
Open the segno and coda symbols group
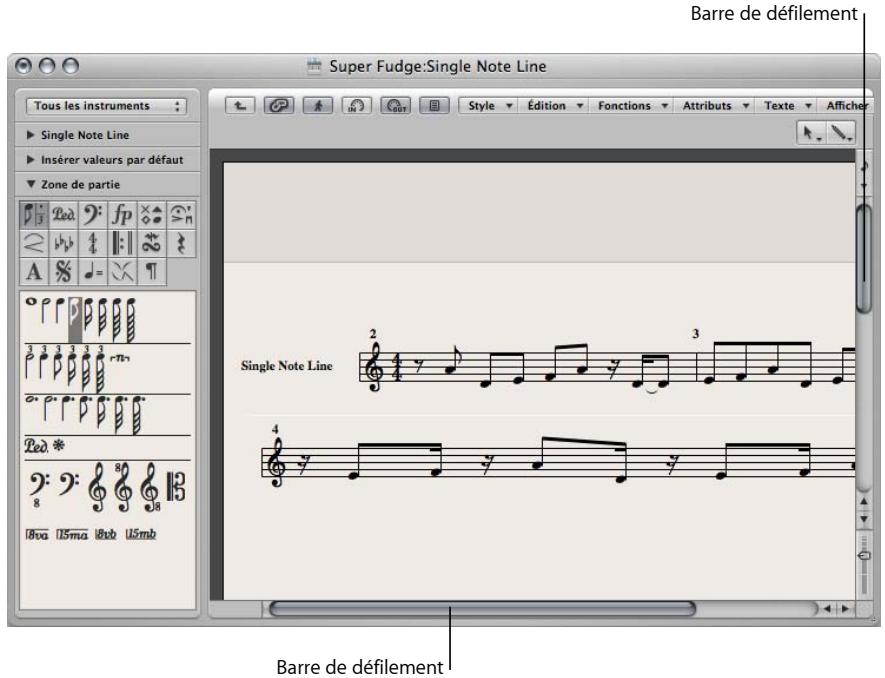[x=63, y=272]
